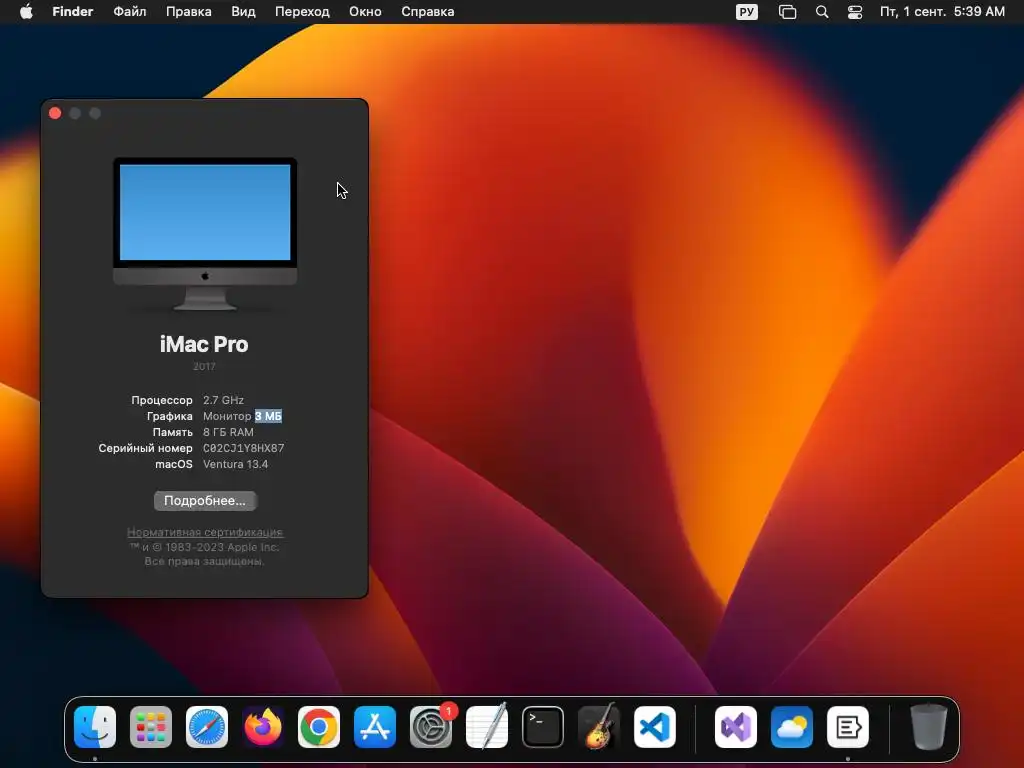Click the 2.7 GHz processor value
Image resolution: width=1024 pixels, height=768 pixels.
tap(223, 400)
